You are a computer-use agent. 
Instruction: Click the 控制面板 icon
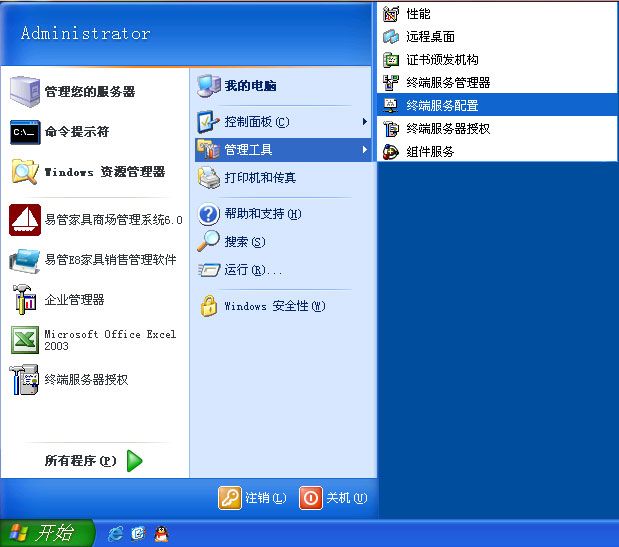click(208, 122)
